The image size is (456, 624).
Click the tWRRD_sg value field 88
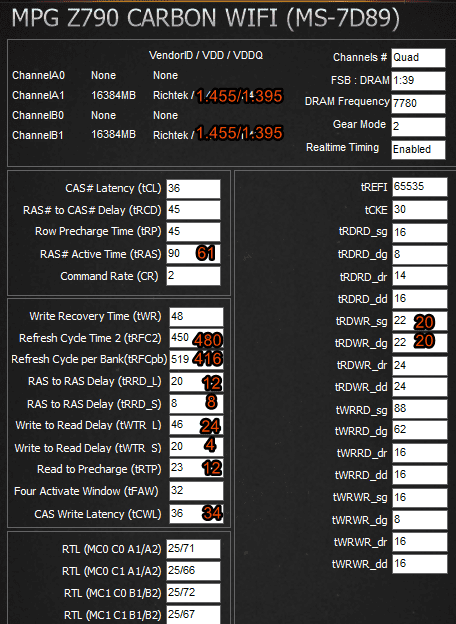click(420, 409)
